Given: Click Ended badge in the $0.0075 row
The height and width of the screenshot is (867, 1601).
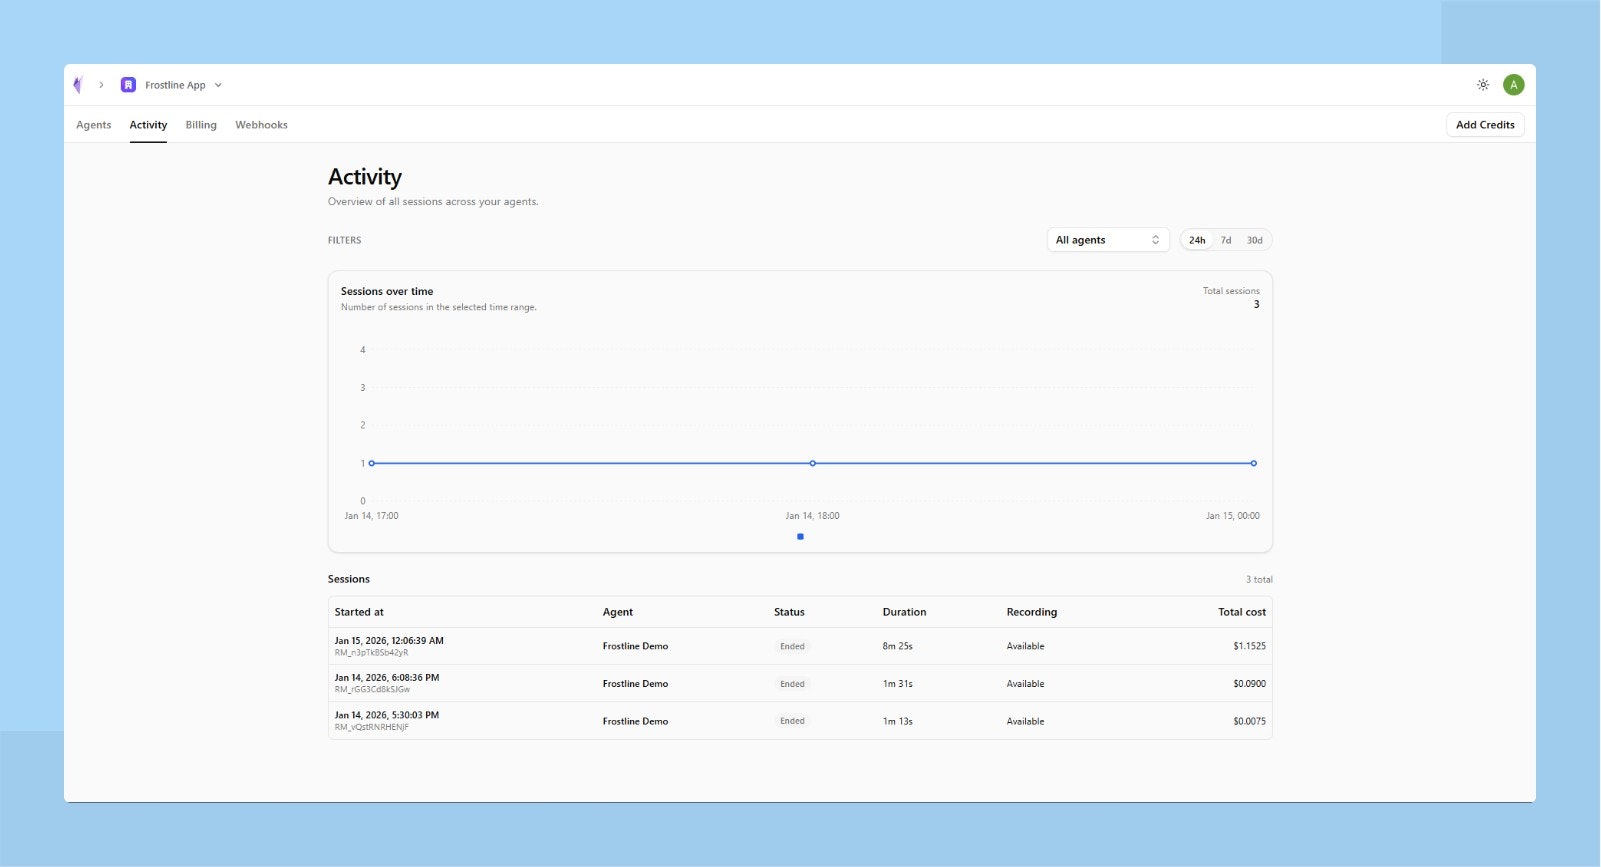Looking at the screenshot, I should coord(792,721).
